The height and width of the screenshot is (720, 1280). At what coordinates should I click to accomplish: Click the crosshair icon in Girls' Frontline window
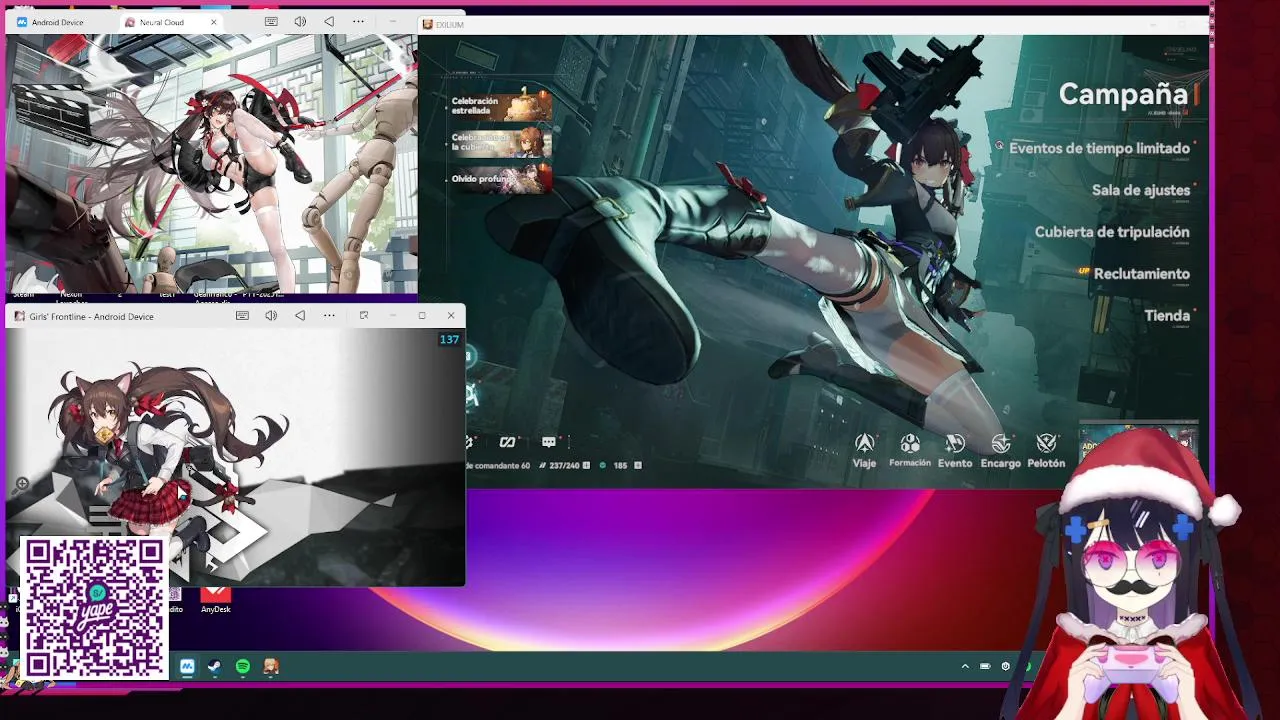click(x=22, y=484)
